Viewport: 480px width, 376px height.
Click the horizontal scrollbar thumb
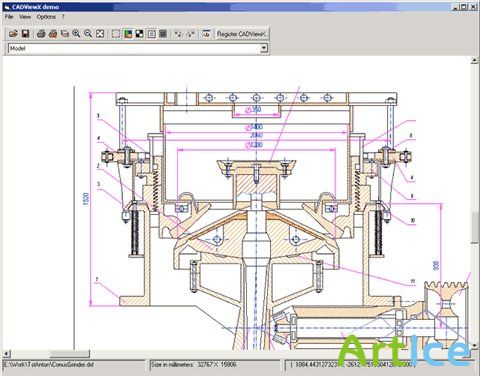[70, 353]
